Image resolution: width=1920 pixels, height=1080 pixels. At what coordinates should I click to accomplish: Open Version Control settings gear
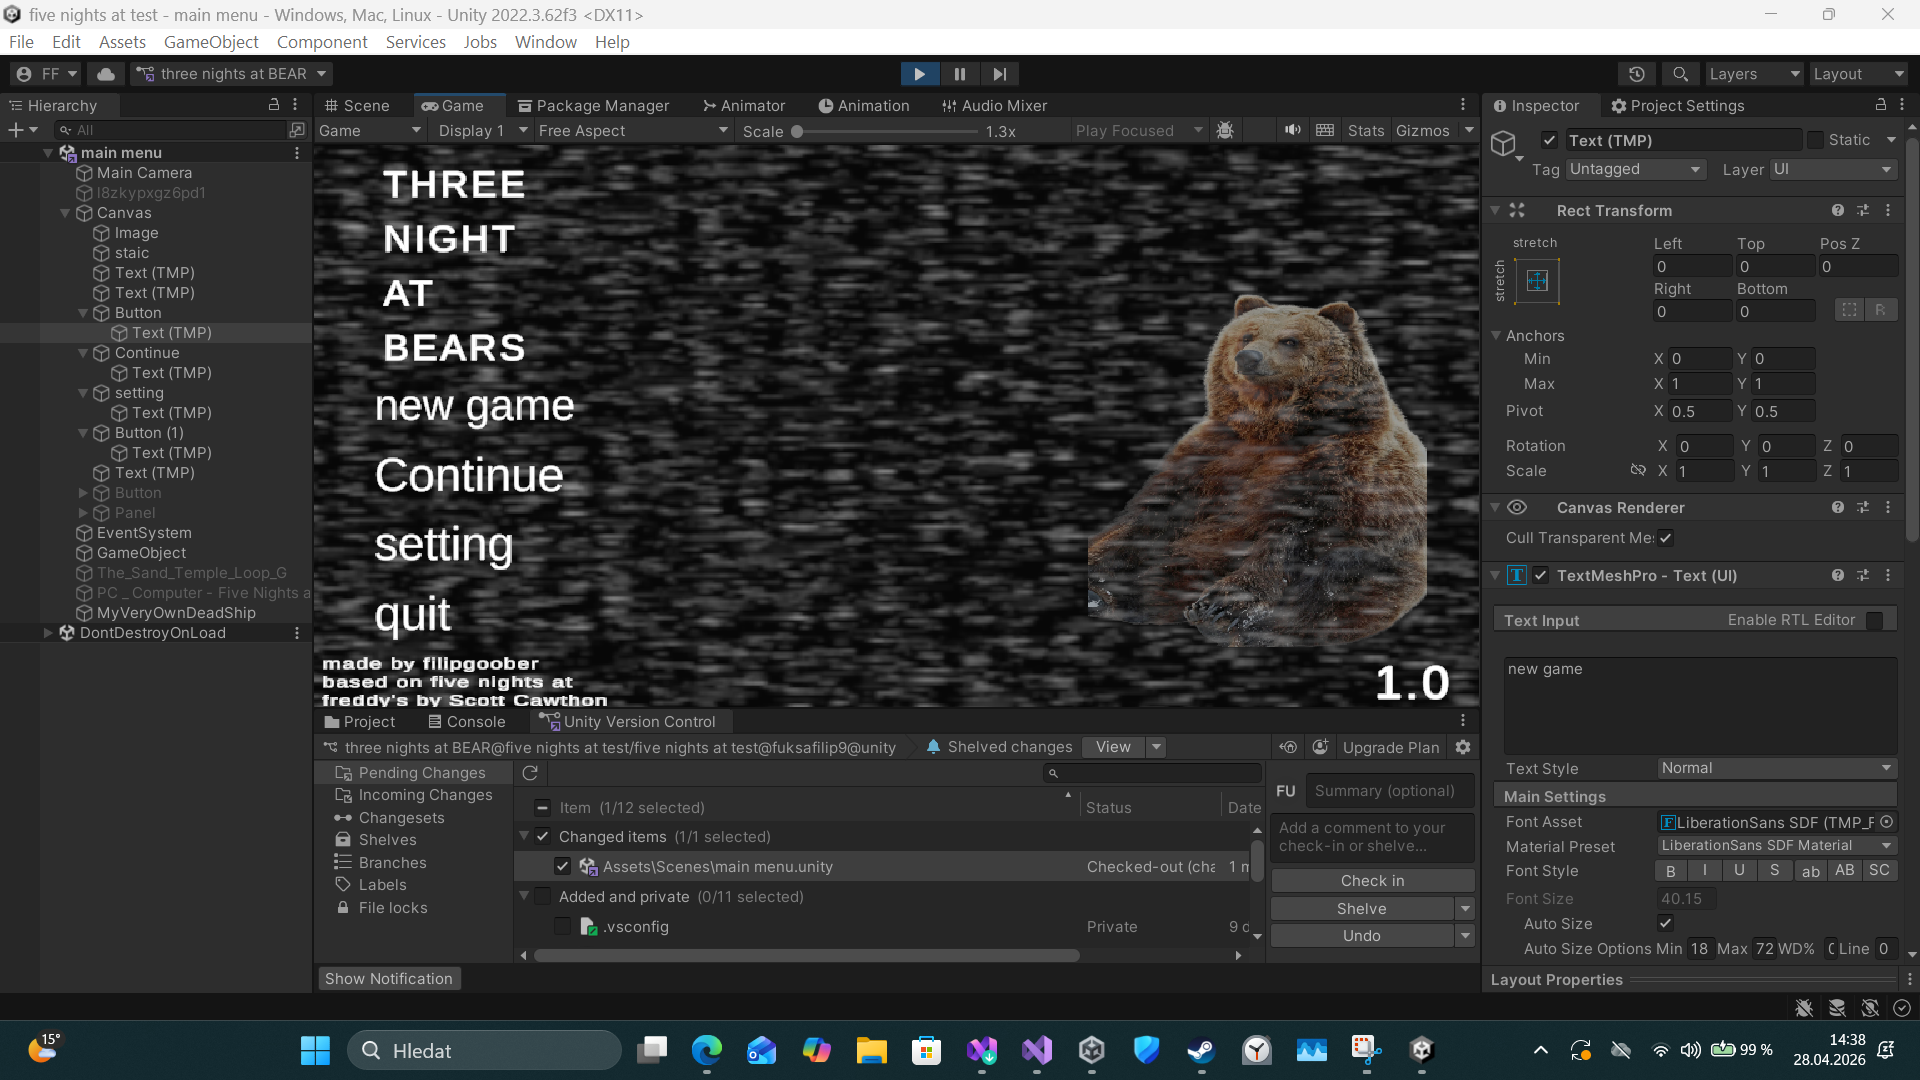tap(1463, 747)
